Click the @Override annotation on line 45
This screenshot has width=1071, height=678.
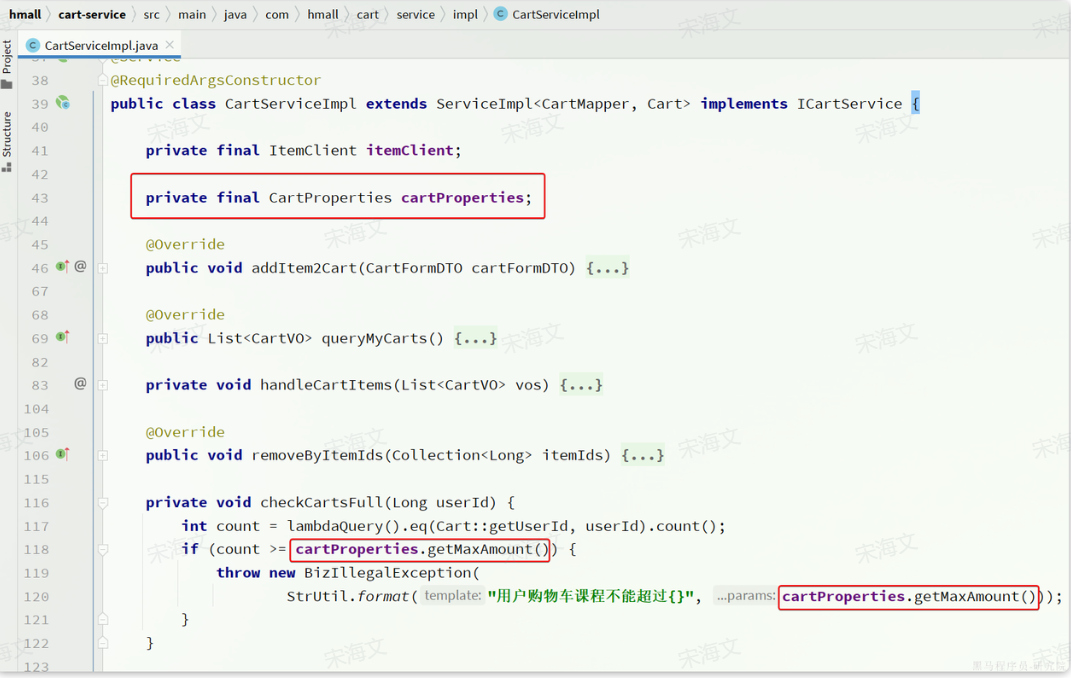click(185, 244)
